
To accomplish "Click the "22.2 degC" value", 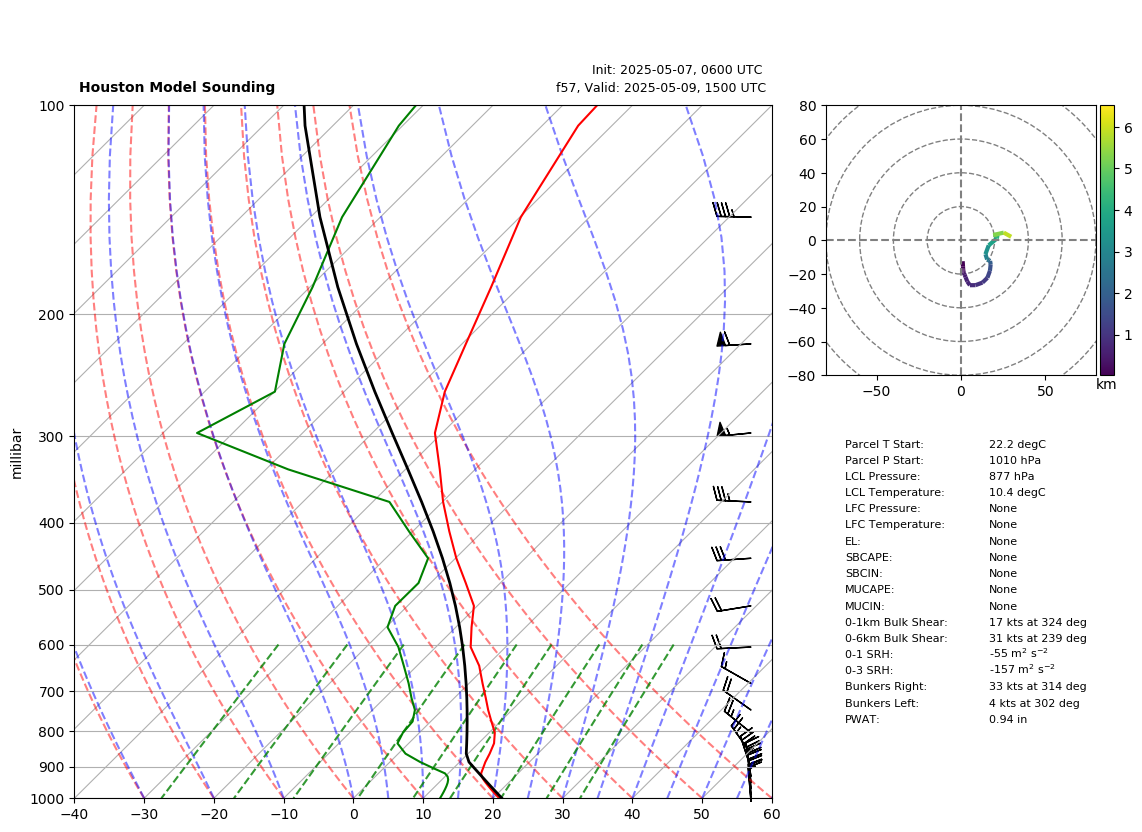I will pyautogui.click(x=1017, y=444).
